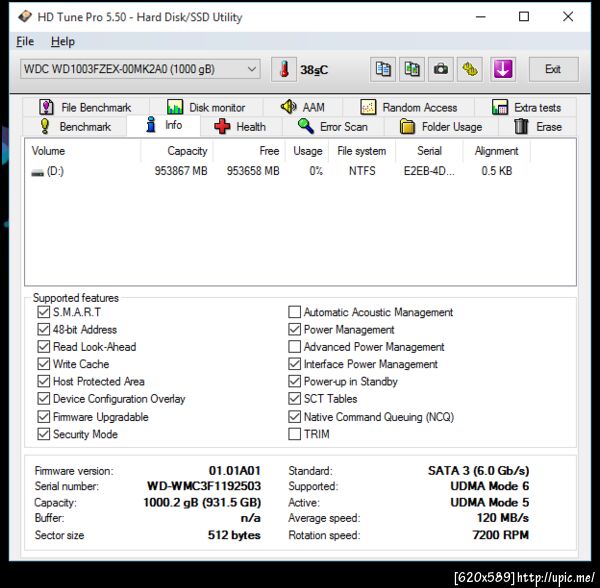600x588 pixels.
Task: Switch to the Erase tab
Action: coord(537,127)
